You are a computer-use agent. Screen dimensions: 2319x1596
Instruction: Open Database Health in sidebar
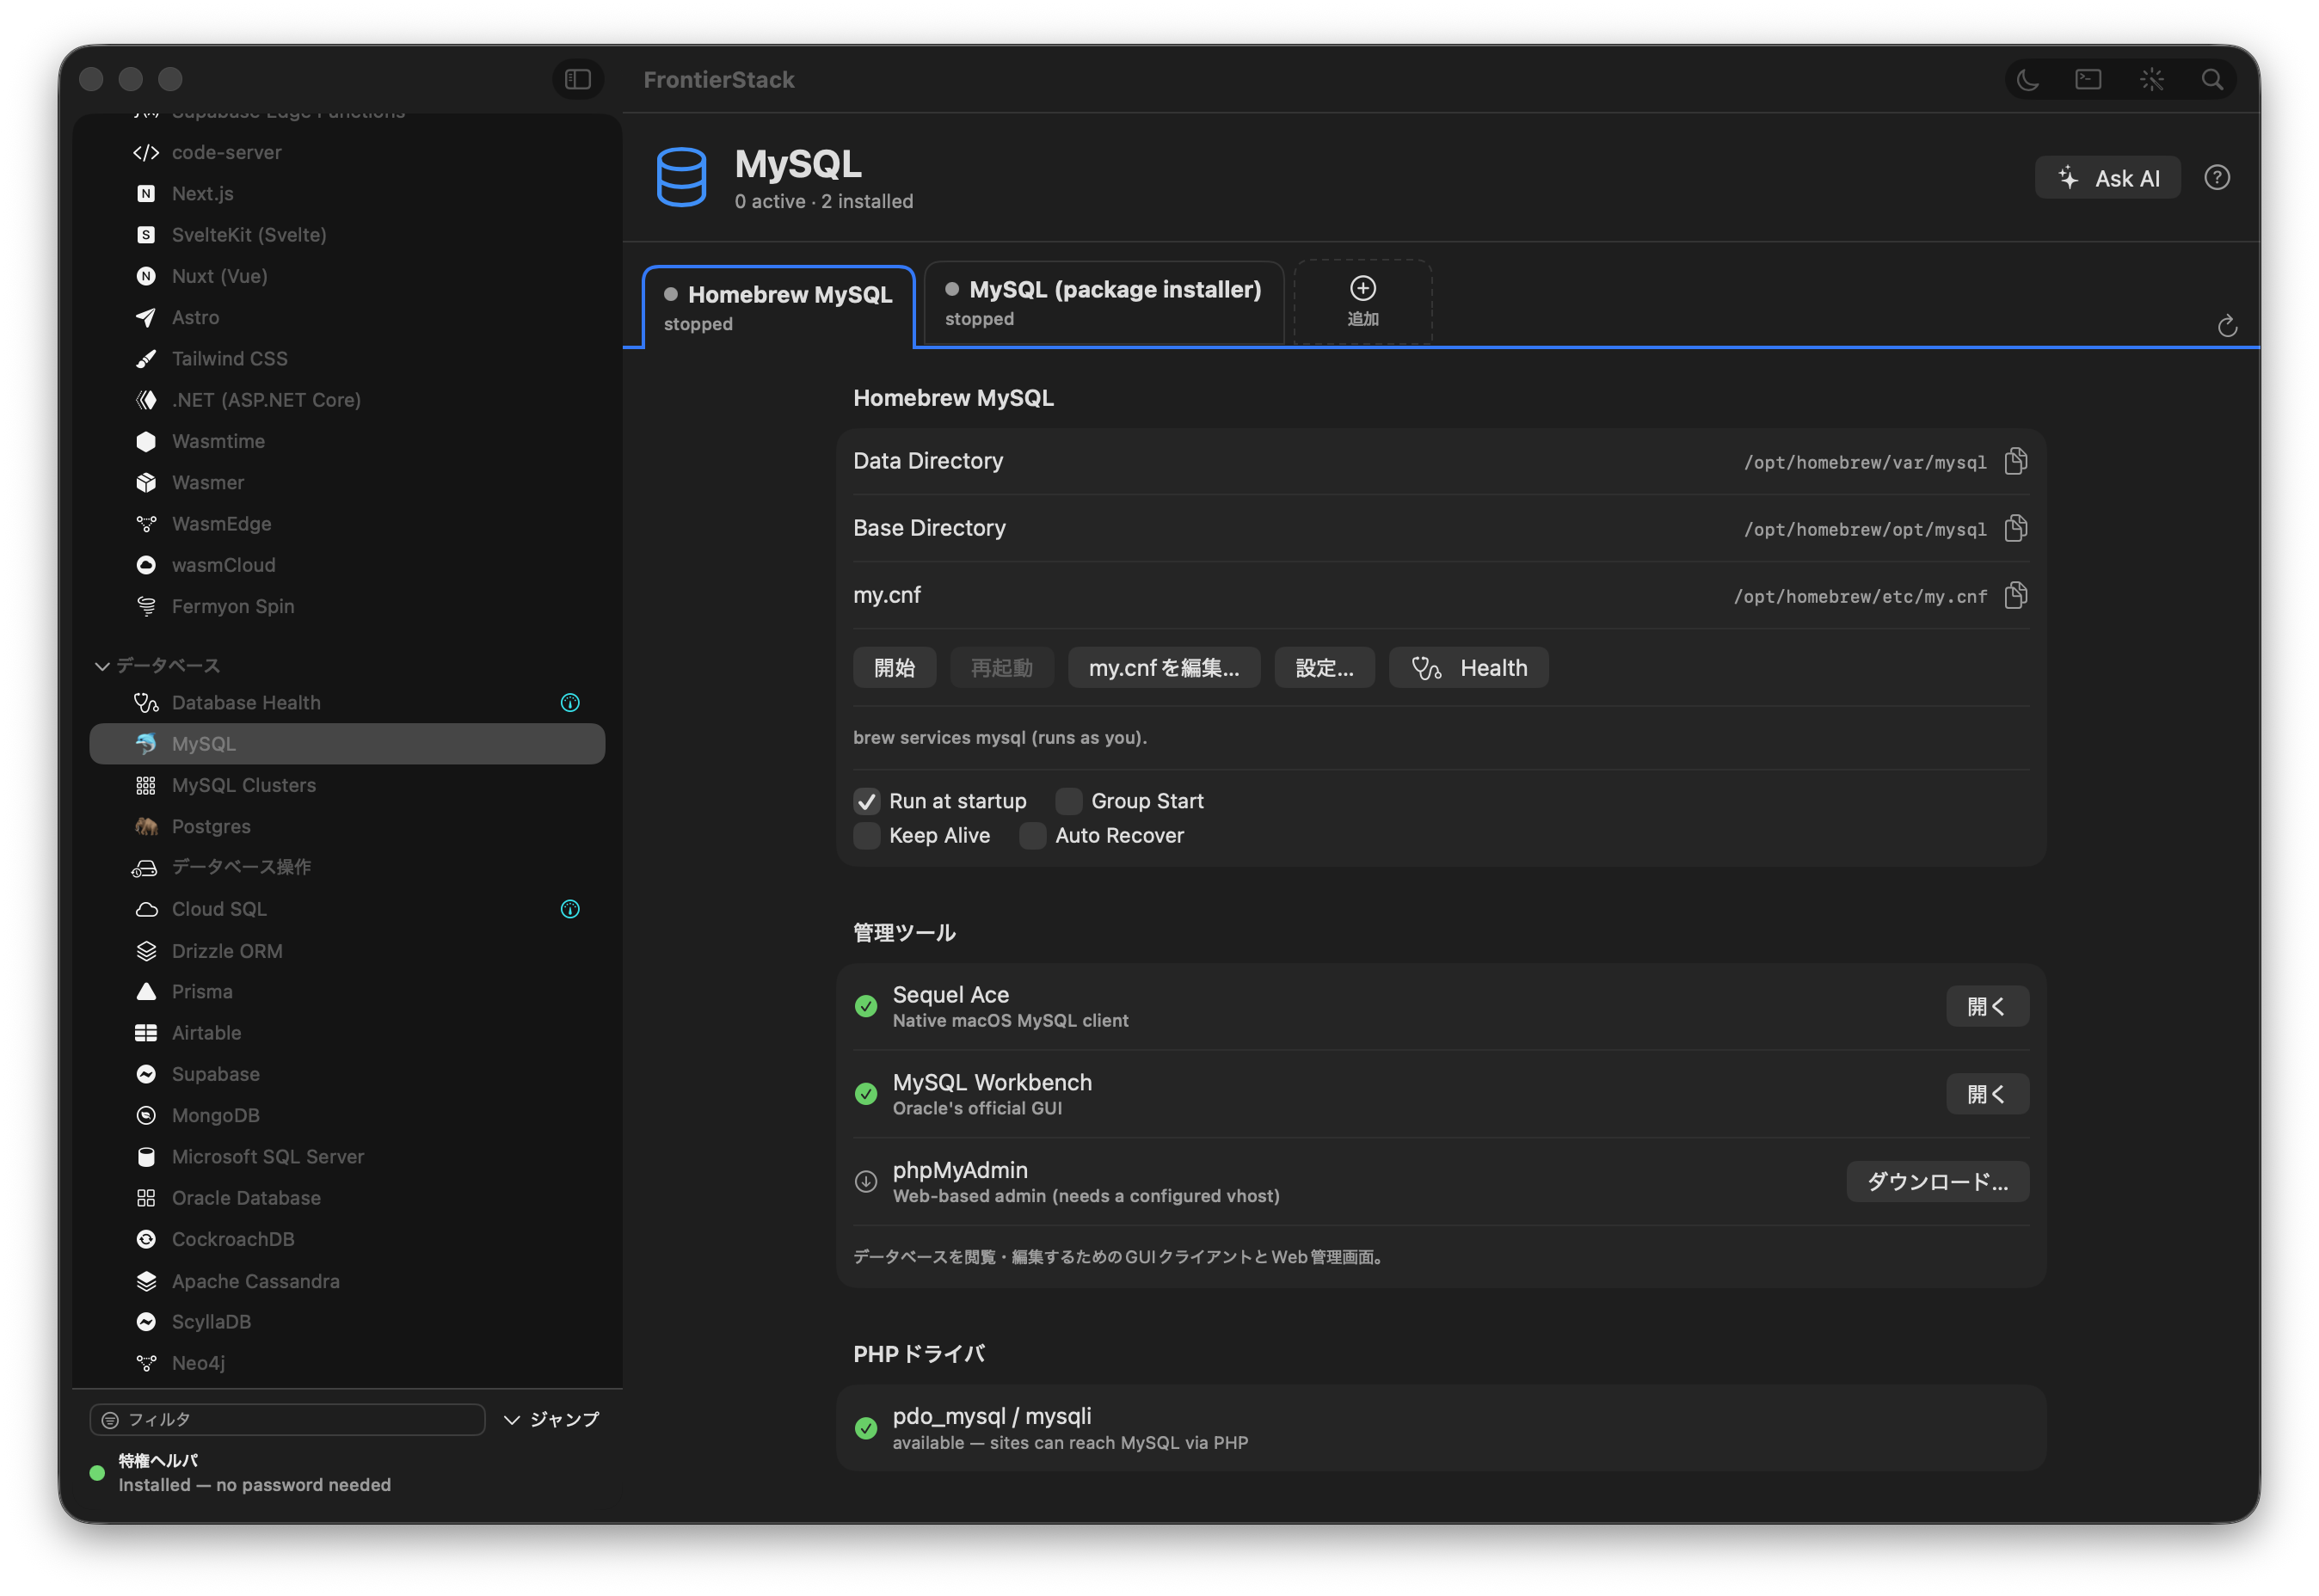point(347,703)
